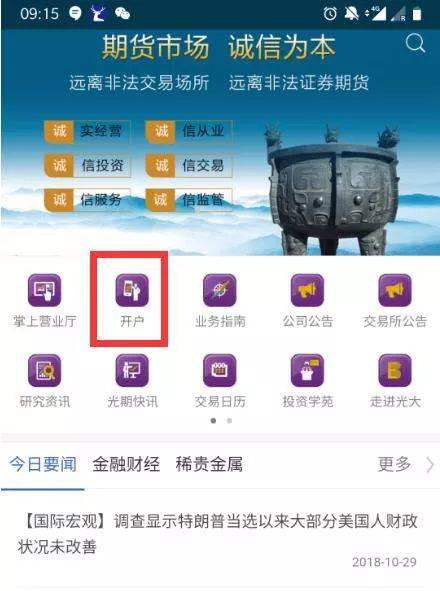Image resolution: width=440 pixels, height=591 pixels.
Task: Tap the search magnifier icon
Action: point(415,43)
